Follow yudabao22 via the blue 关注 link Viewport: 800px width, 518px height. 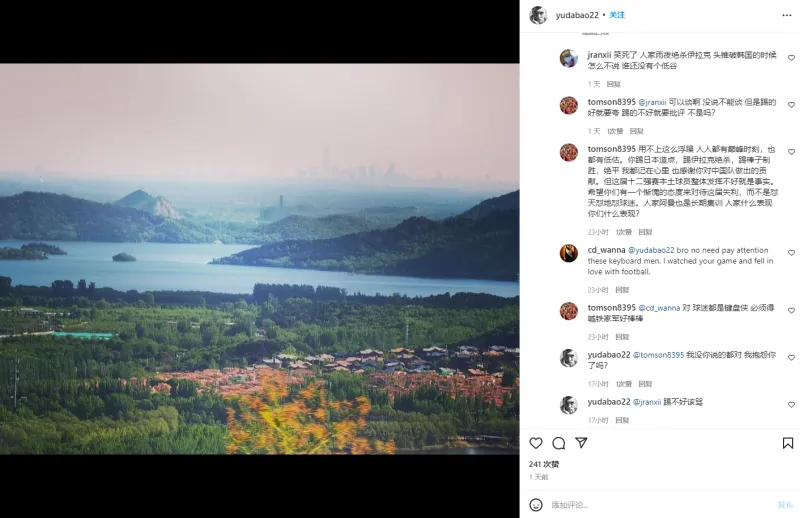[617, 15]
